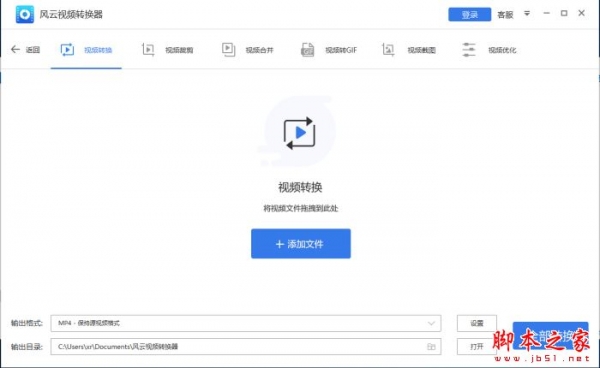Screen dimensions: 600x368
Task: Select the 视频裁剪 crop icon
Action: click(148, 50)
